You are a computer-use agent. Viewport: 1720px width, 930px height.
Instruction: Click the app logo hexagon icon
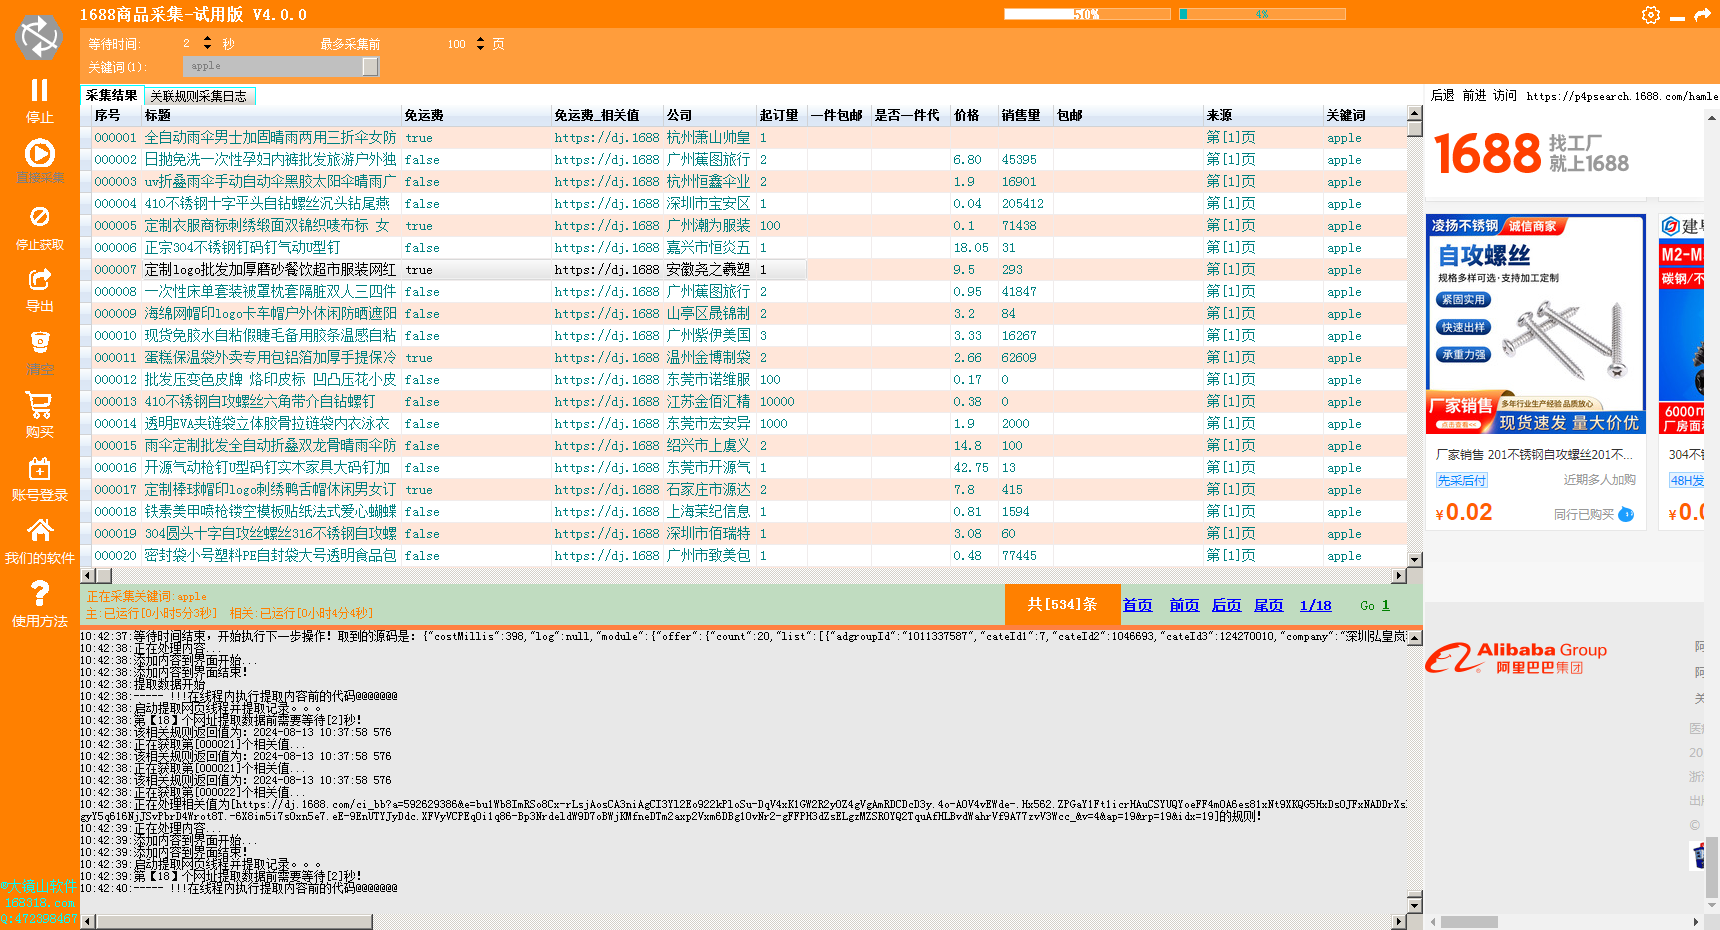[x=39, y=38]
